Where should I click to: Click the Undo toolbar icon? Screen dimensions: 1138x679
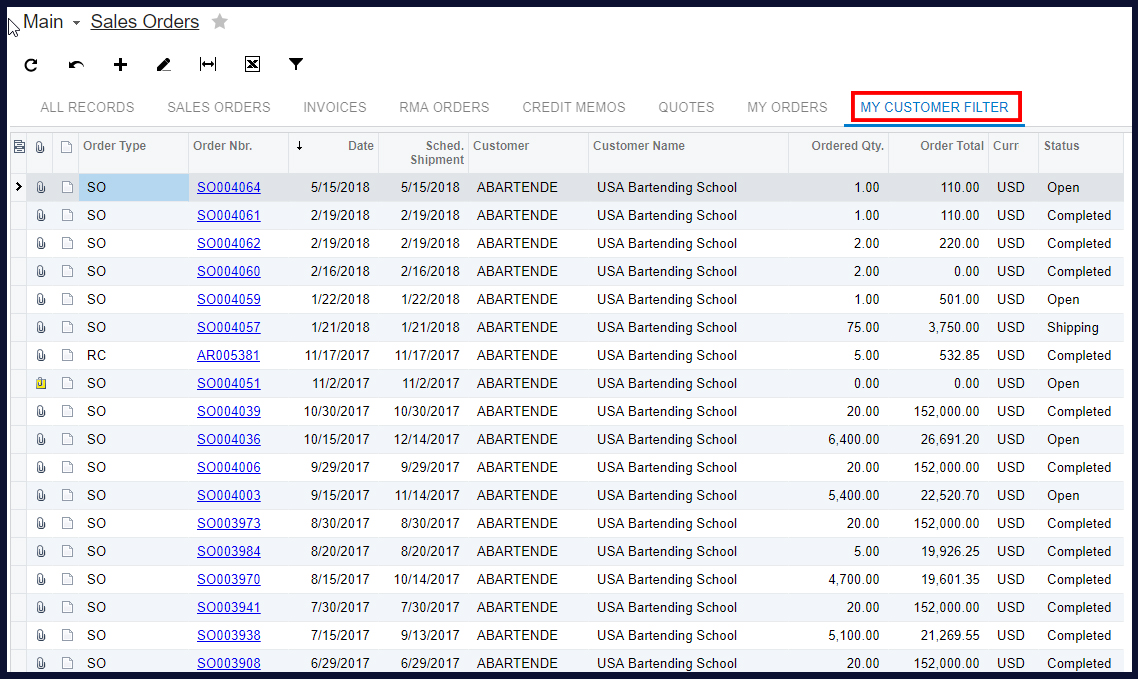click(x=76, y=65)
